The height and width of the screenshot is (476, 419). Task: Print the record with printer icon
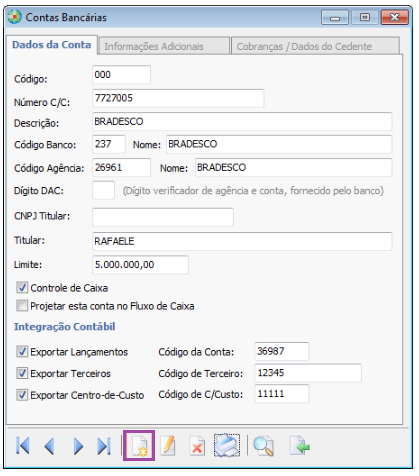(x=227, y=445)
